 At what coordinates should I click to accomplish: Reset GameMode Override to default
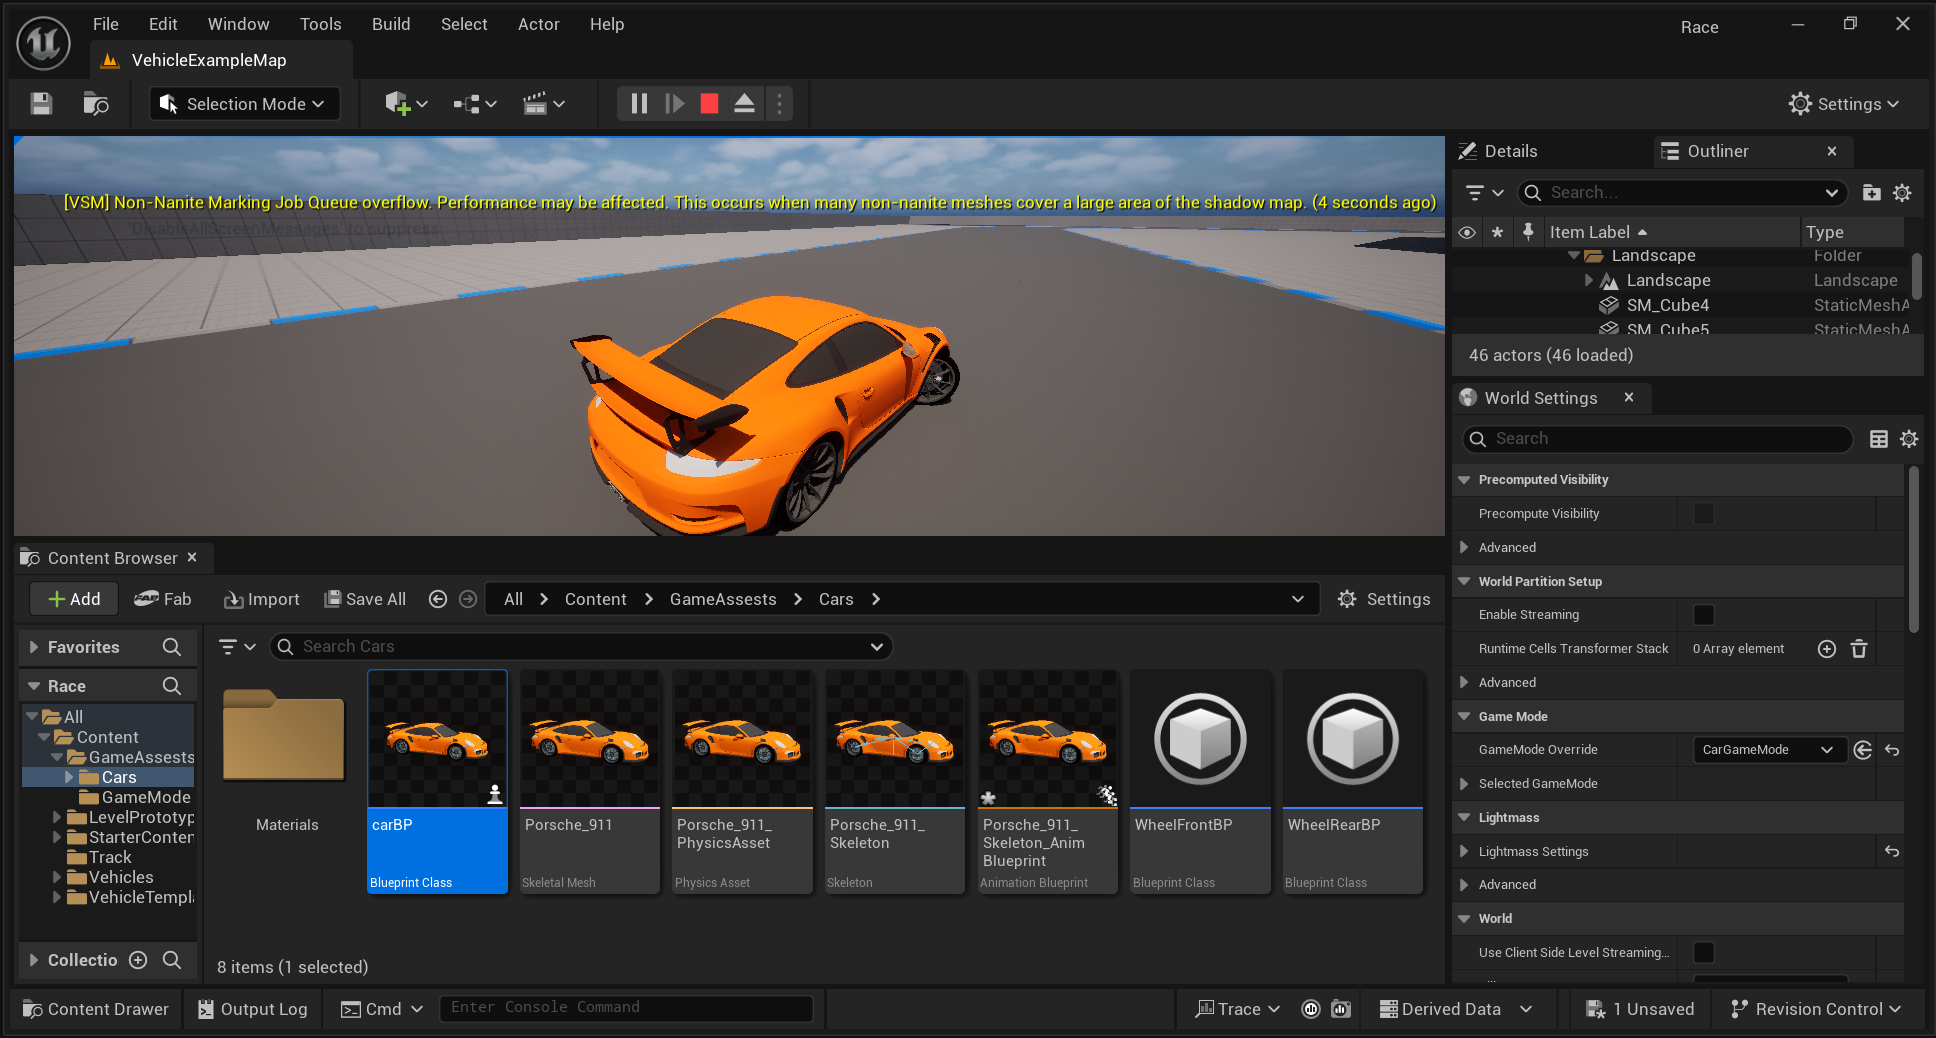1892,750
